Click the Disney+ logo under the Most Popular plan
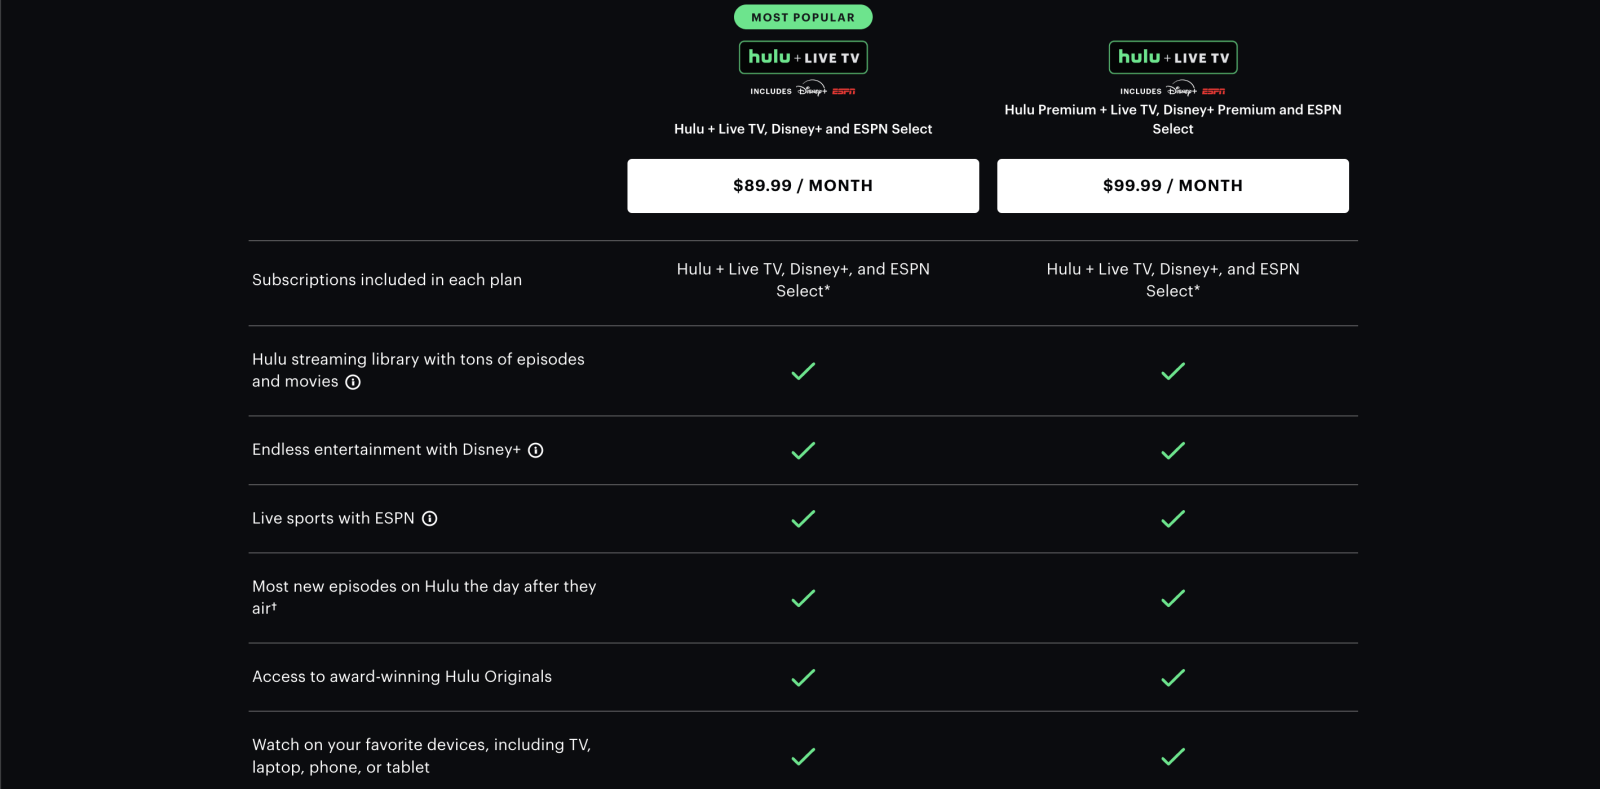 point(812,89)
